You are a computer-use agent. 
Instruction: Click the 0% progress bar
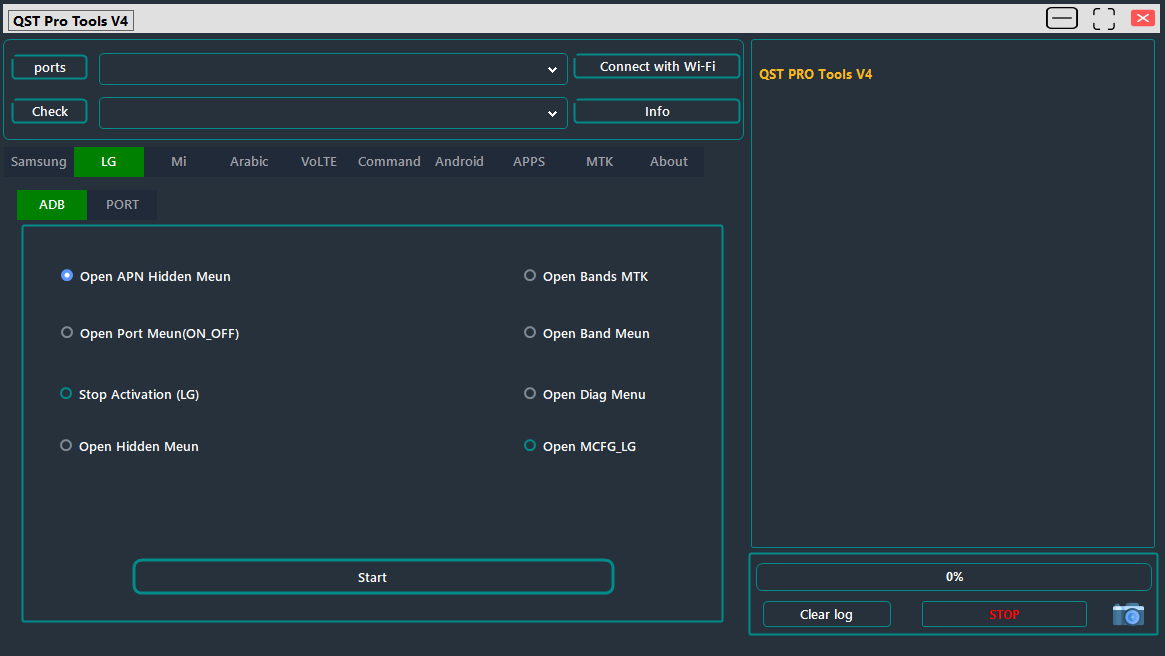[953, 576]
